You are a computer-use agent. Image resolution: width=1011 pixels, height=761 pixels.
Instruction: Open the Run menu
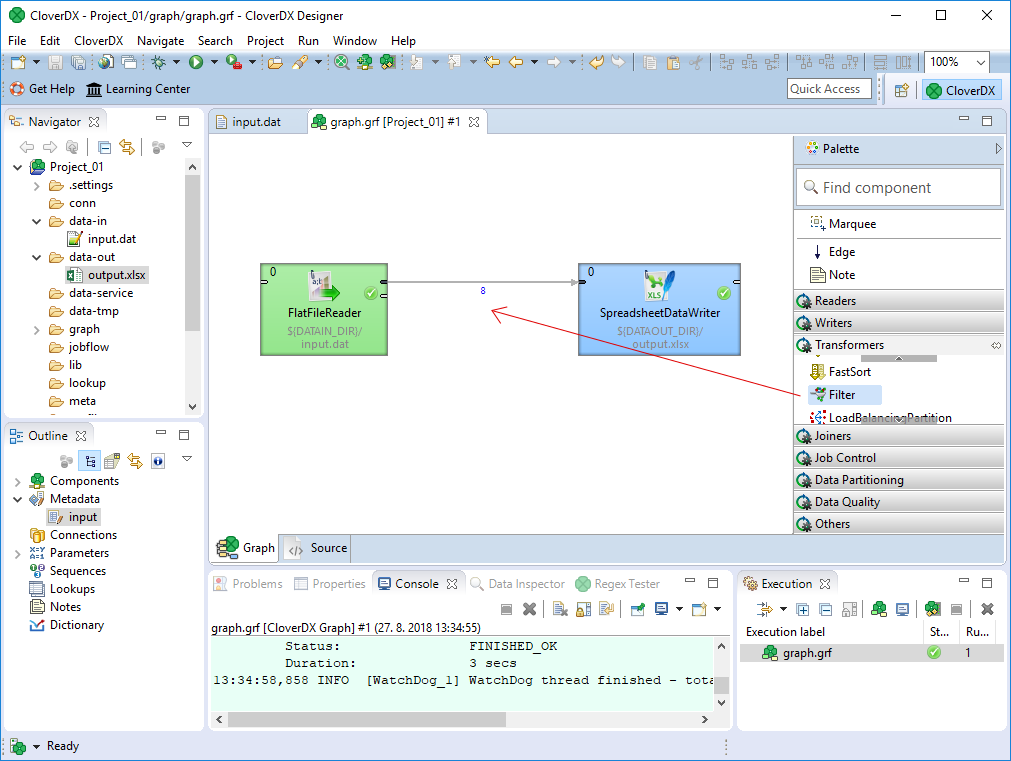click(308, 41)
